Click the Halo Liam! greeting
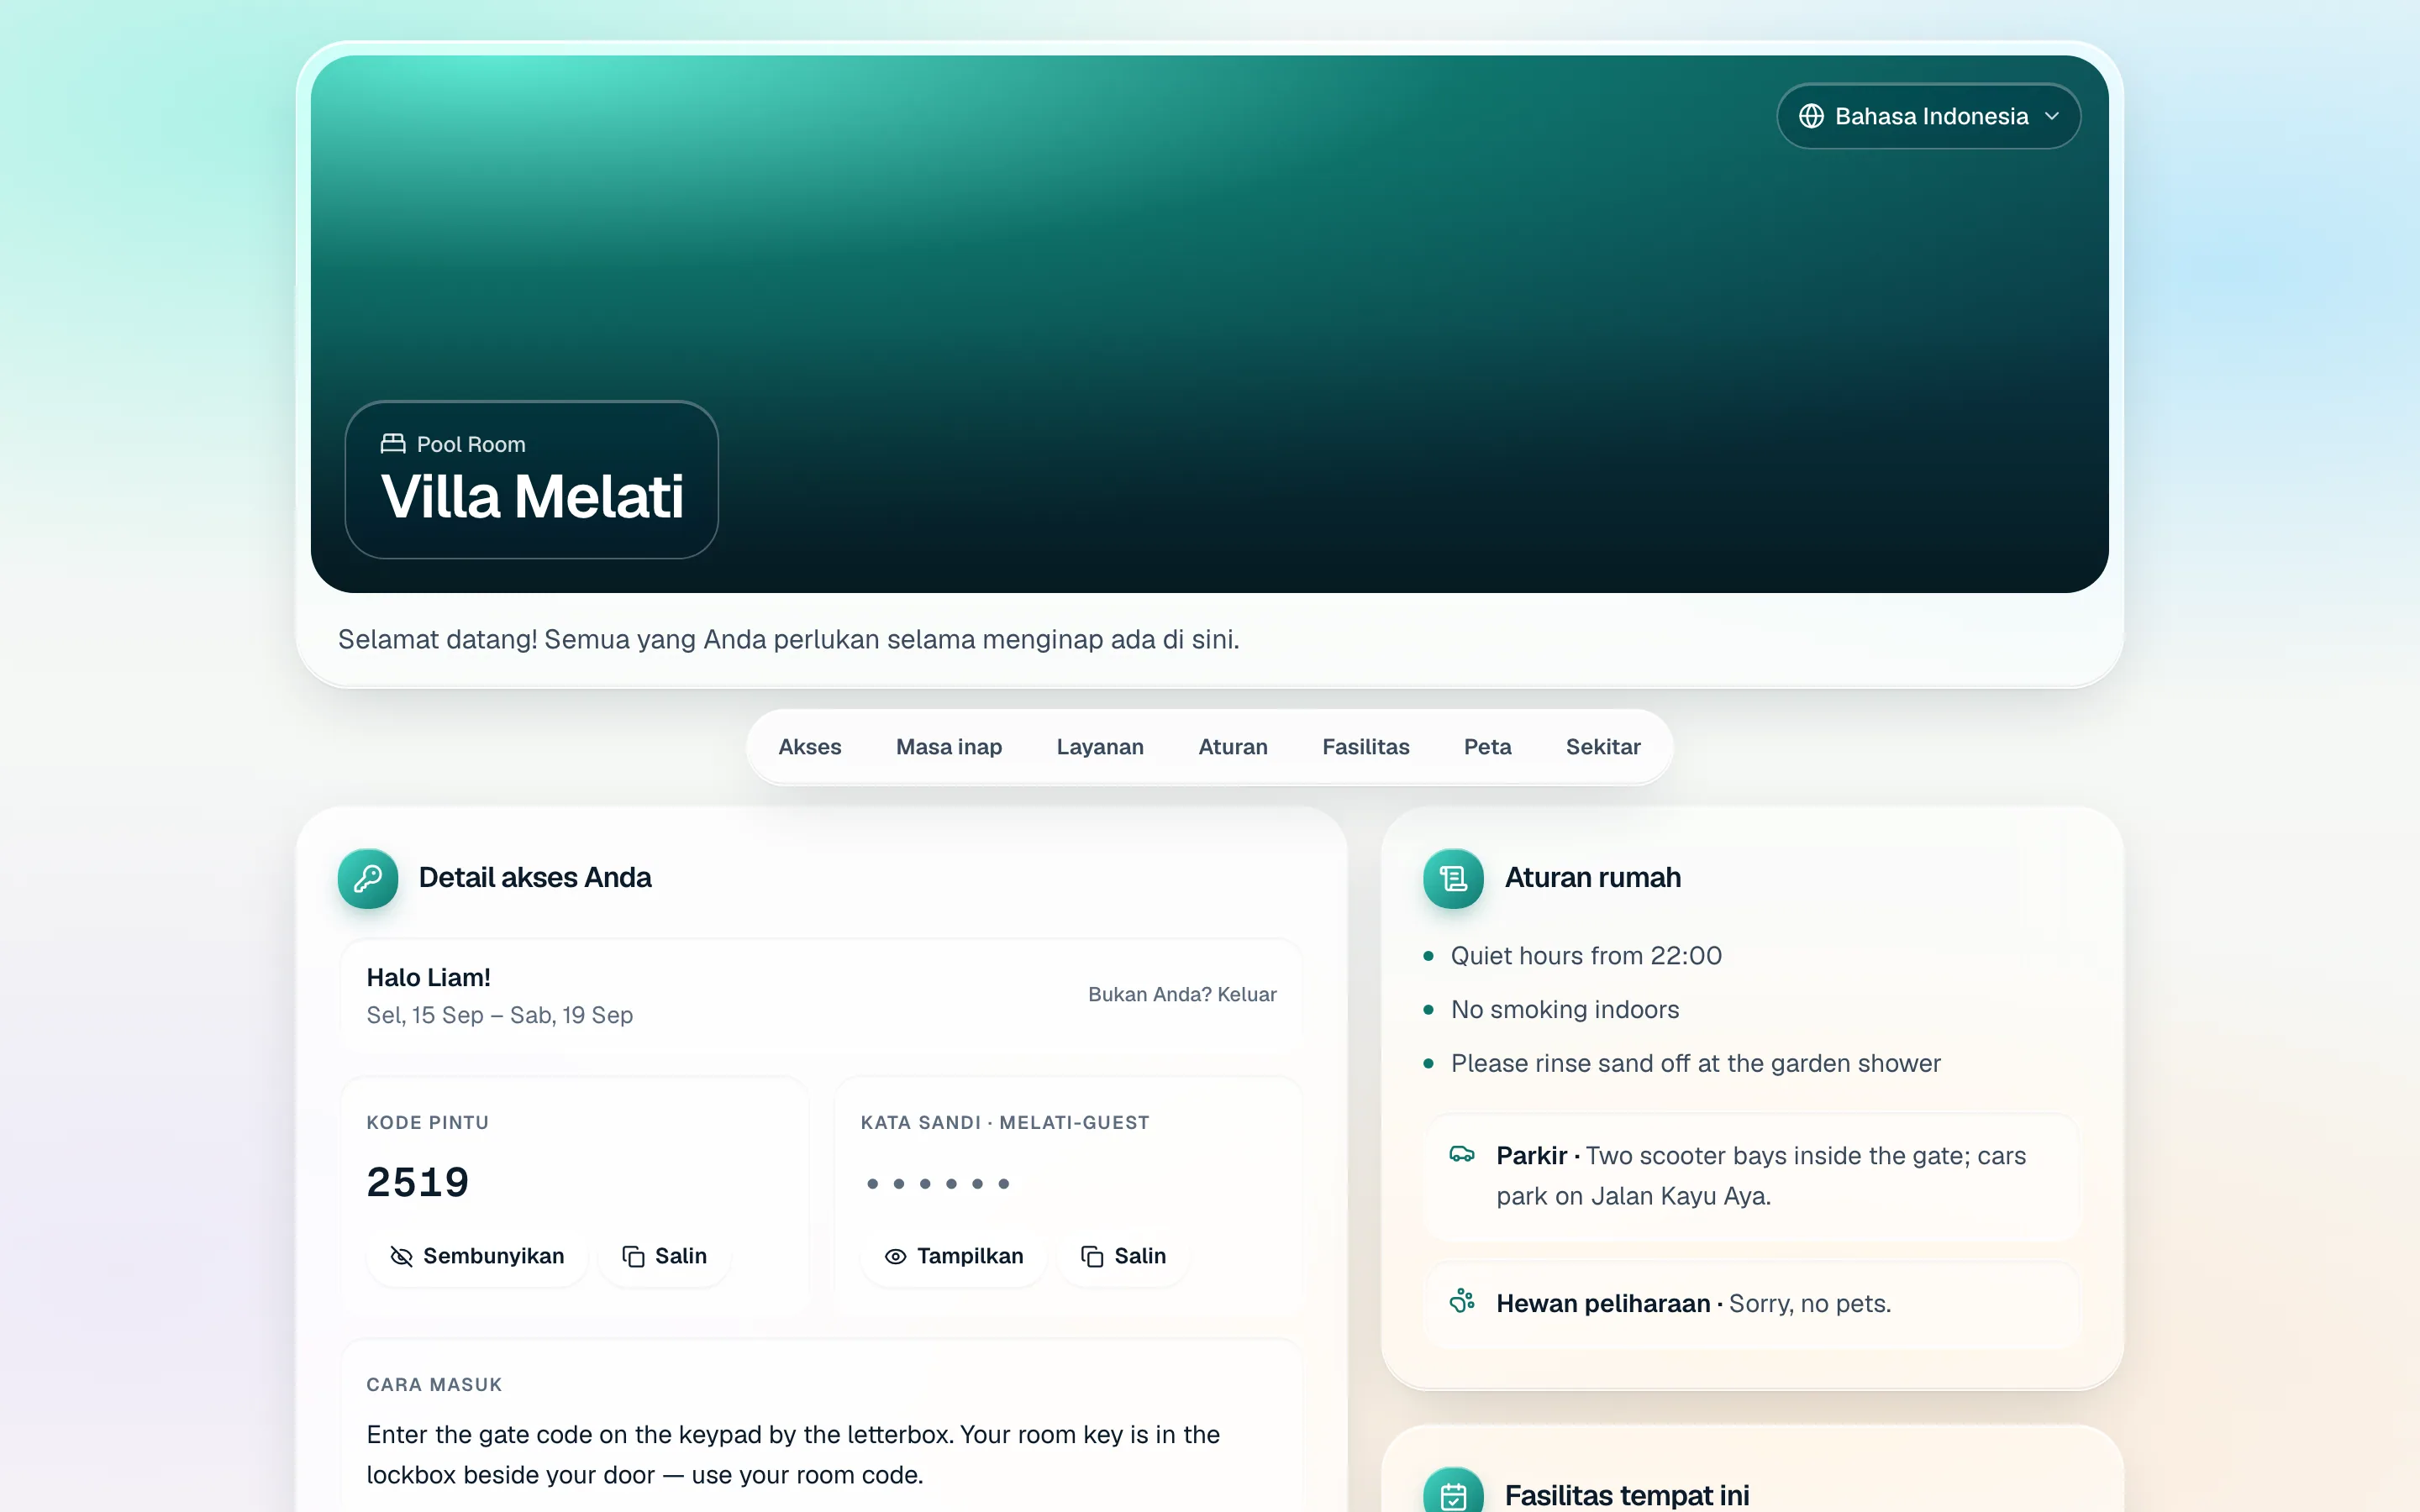This screenshot has width=2420, height=1512. pos(429,977)
